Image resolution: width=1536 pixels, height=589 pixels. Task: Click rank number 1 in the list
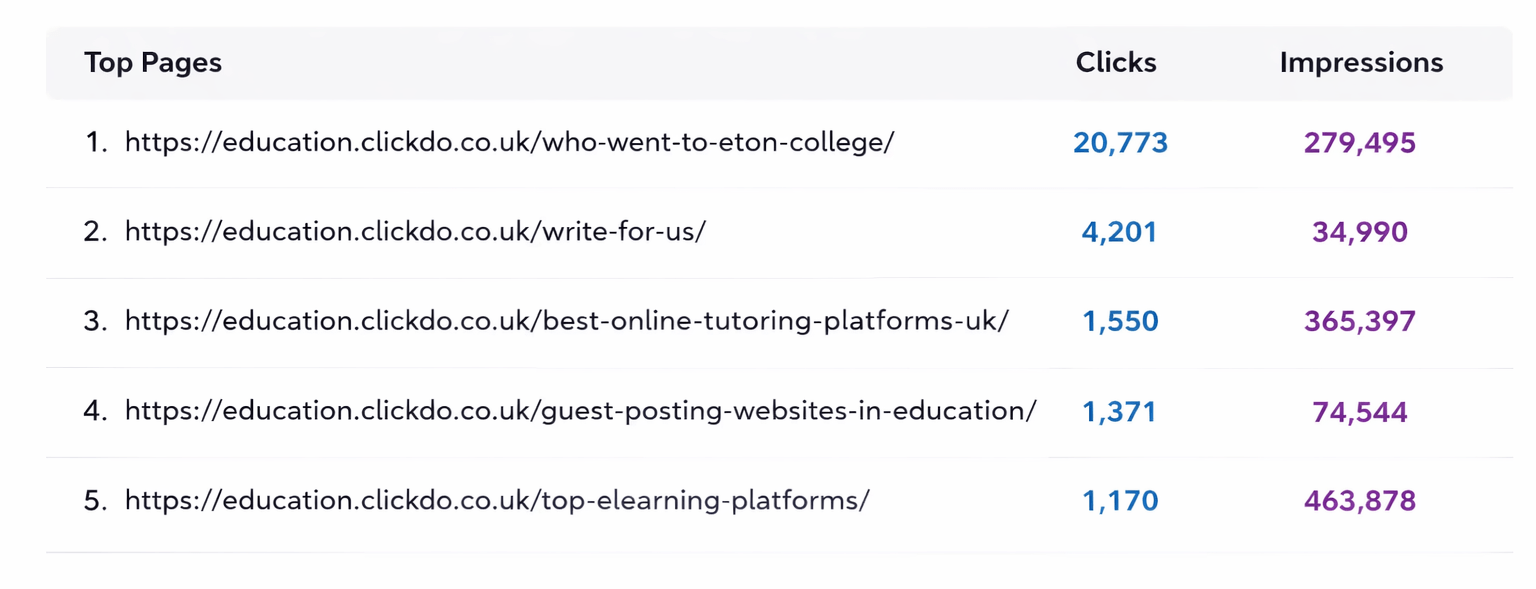pos(95,143)
